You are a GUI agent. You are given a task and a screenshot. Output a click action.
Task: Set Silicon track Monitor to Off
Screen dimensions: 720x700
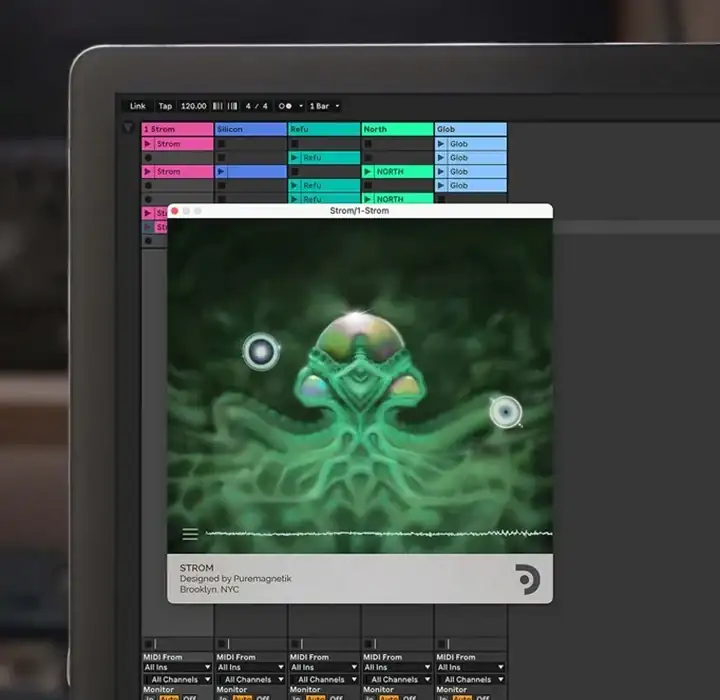(263, 698)
